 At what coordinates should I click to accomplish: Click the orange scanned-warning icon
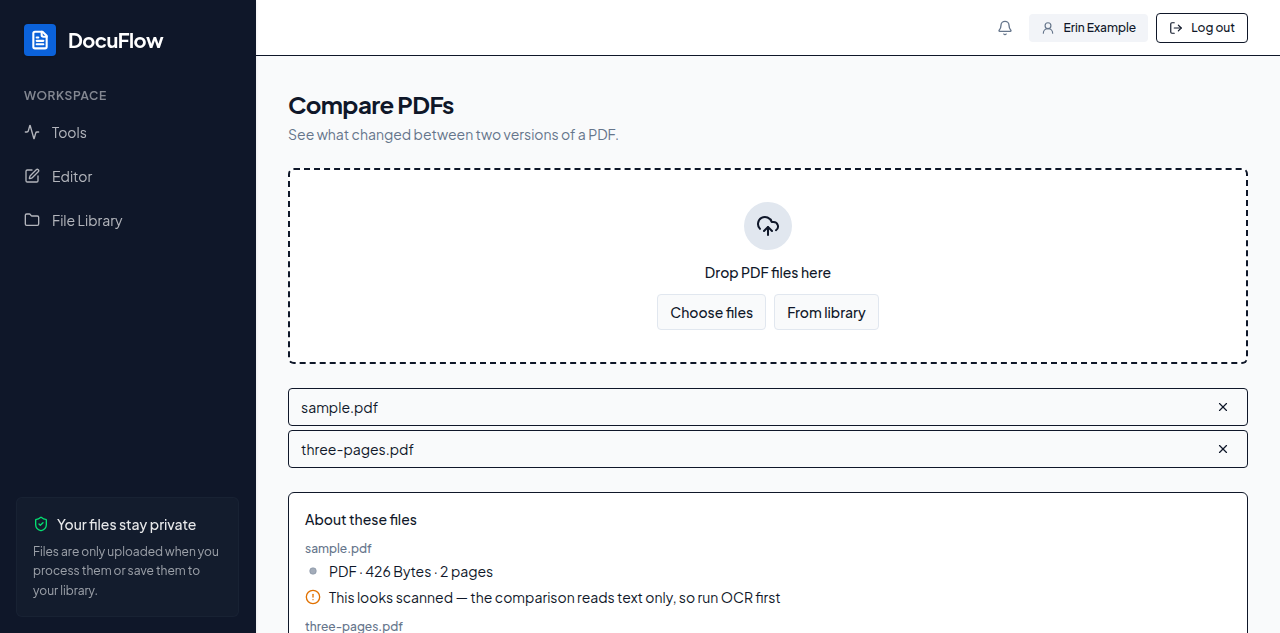(313, 597)
